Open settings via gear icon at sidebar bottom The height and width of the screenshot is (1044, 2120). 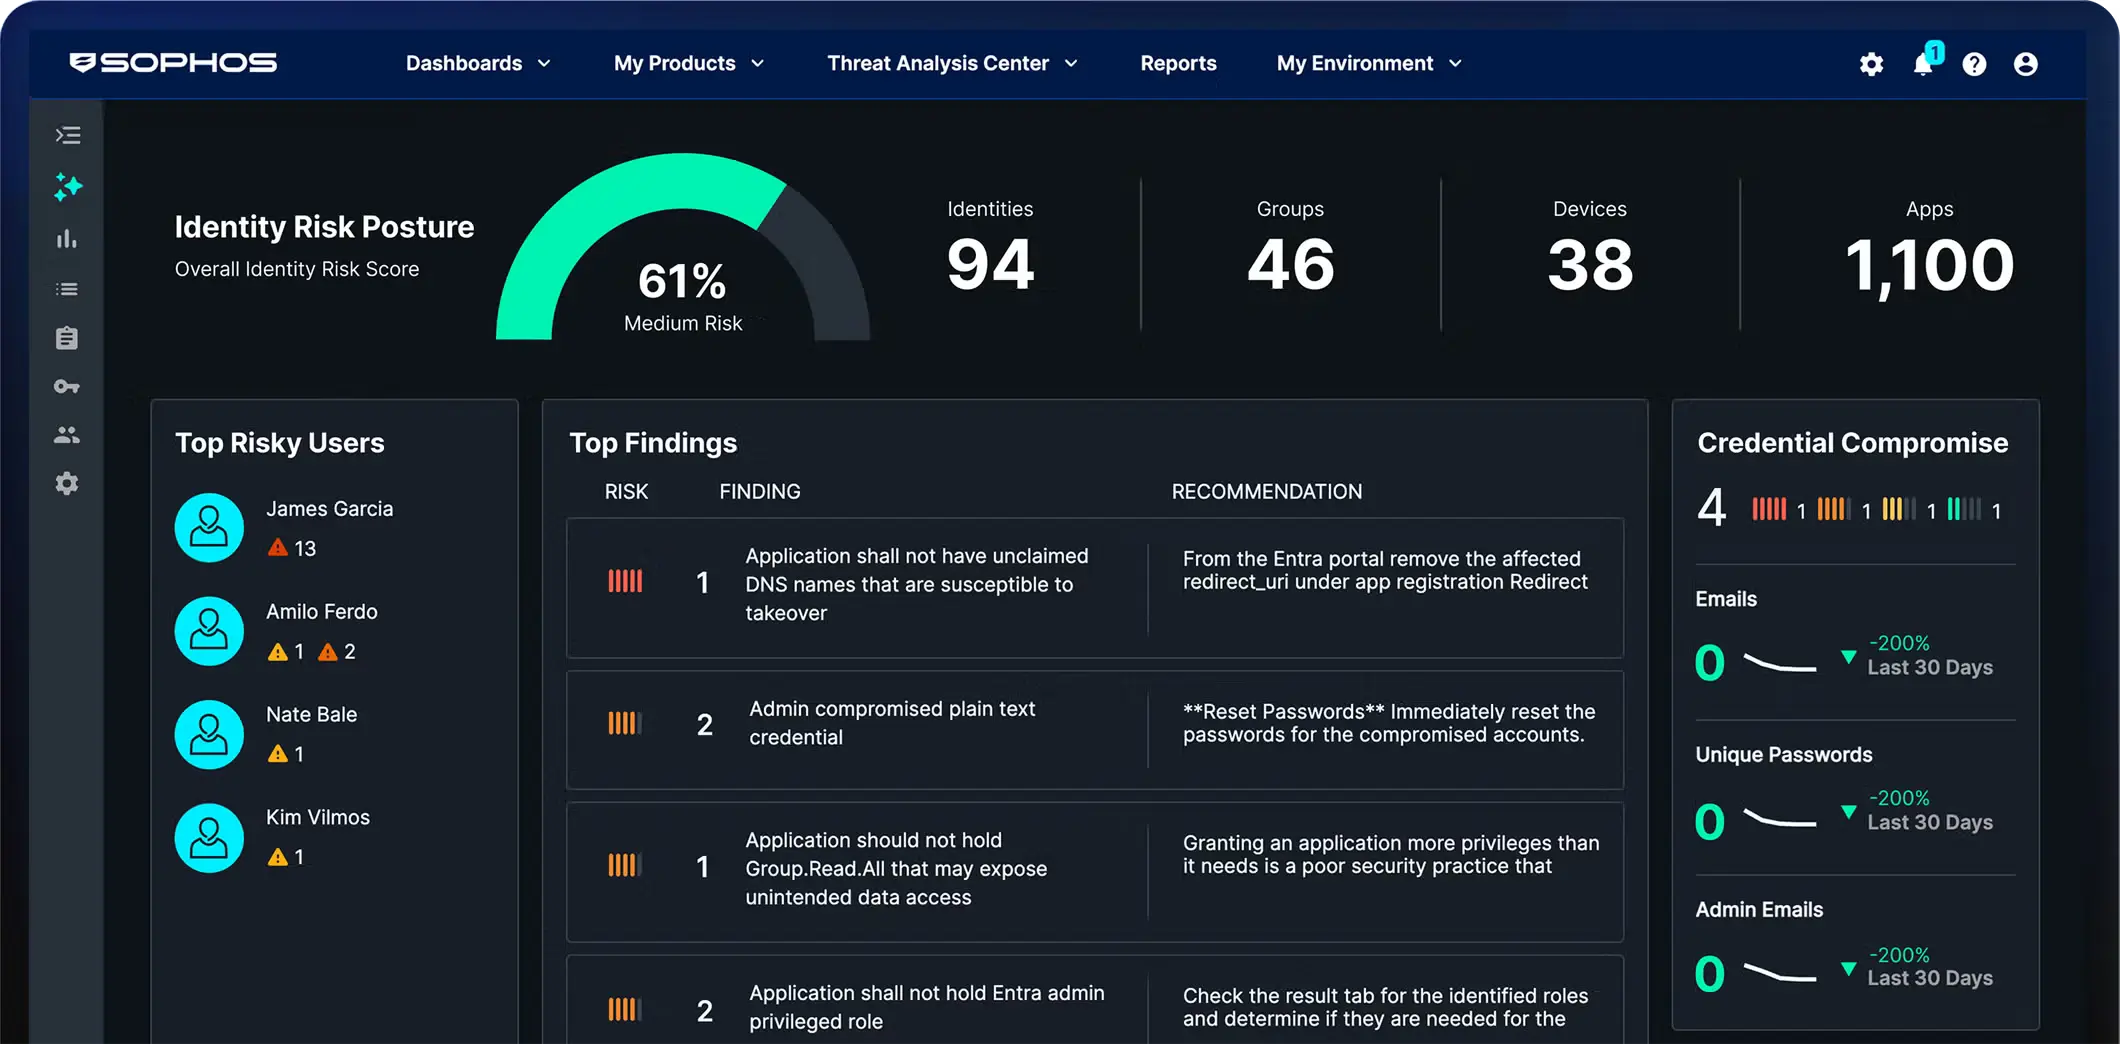click(67, 484)
